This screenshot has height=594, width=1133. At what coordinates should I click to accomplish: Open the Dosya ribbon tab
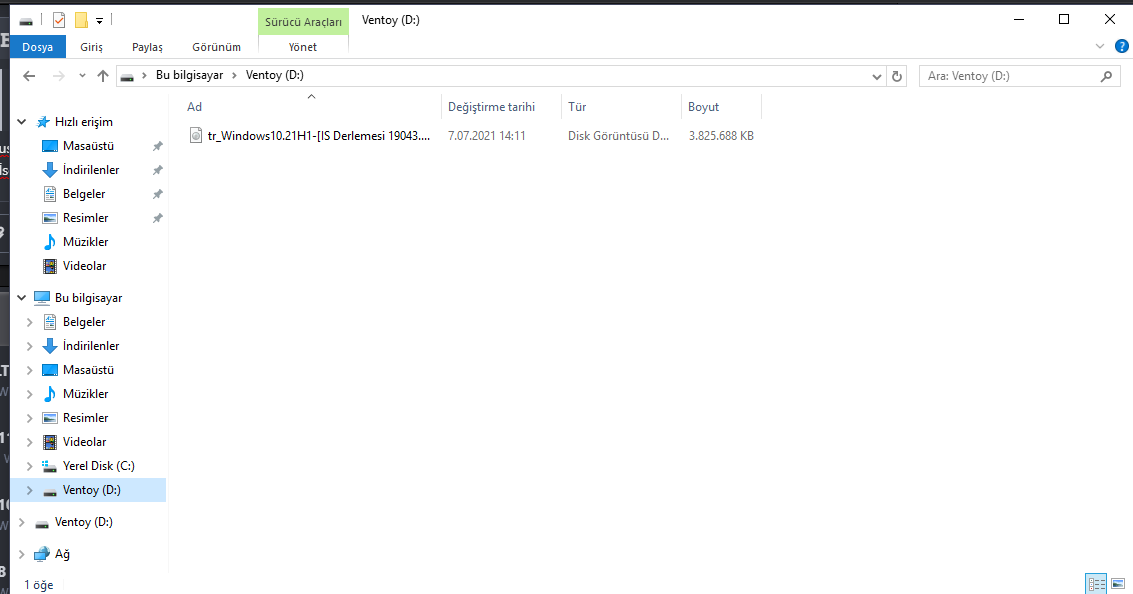coord(38,47)
